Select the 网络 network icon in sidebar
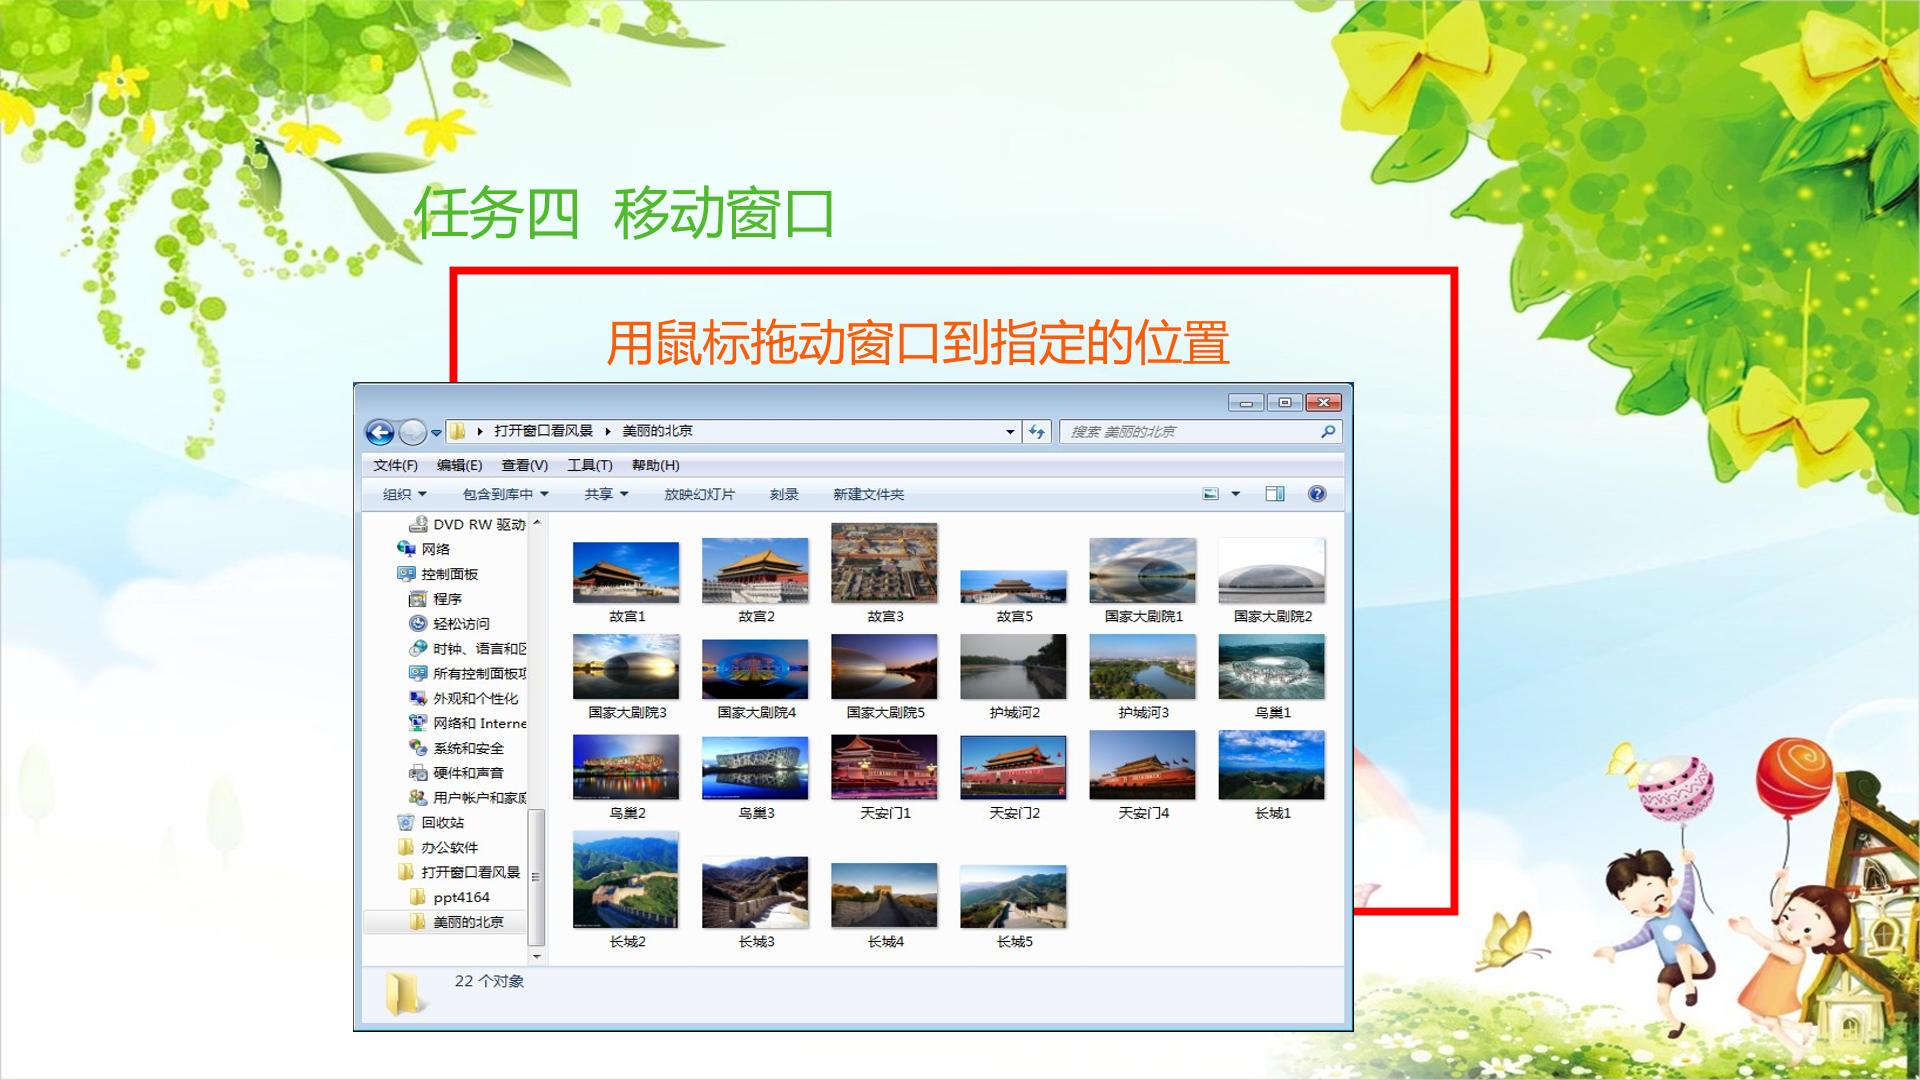Screen dimensions: 1920x1080 coord(406,549)
